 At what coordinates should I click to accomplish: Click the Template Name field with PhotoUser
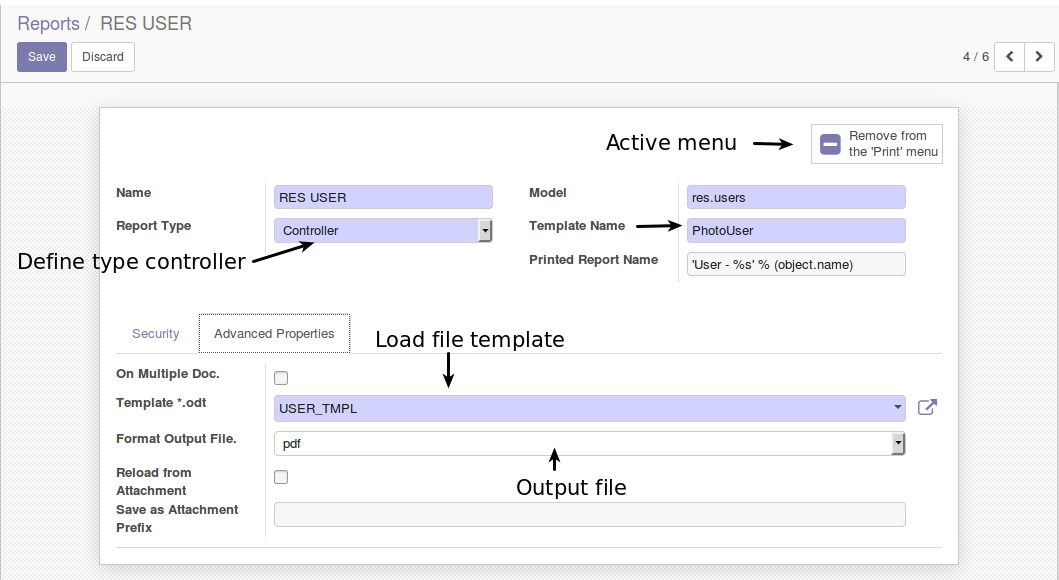click(x=796, y=230)
